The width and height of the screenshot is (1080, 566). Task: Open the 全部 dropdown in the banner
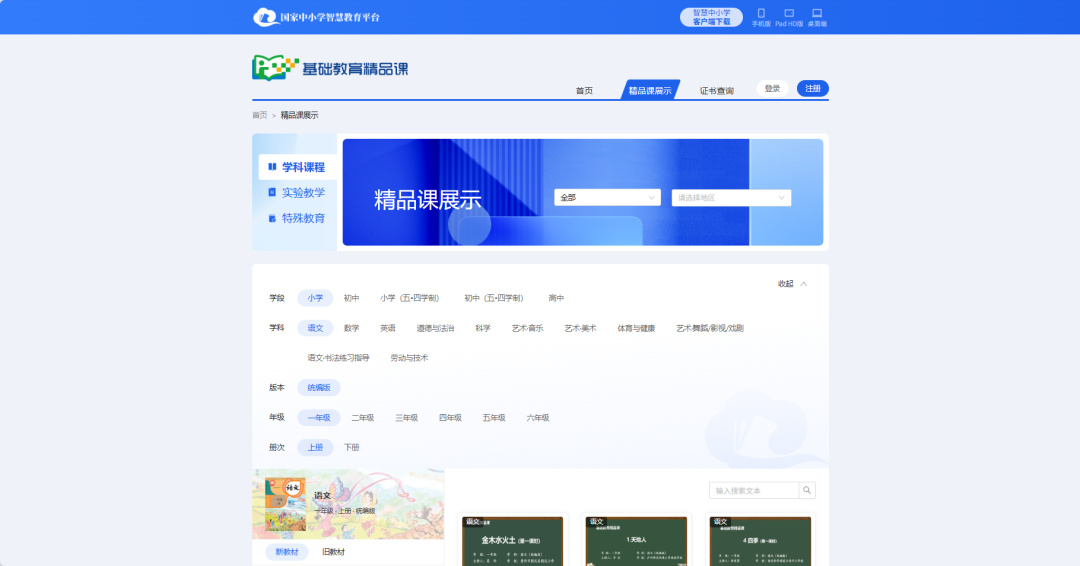point(608,198)
